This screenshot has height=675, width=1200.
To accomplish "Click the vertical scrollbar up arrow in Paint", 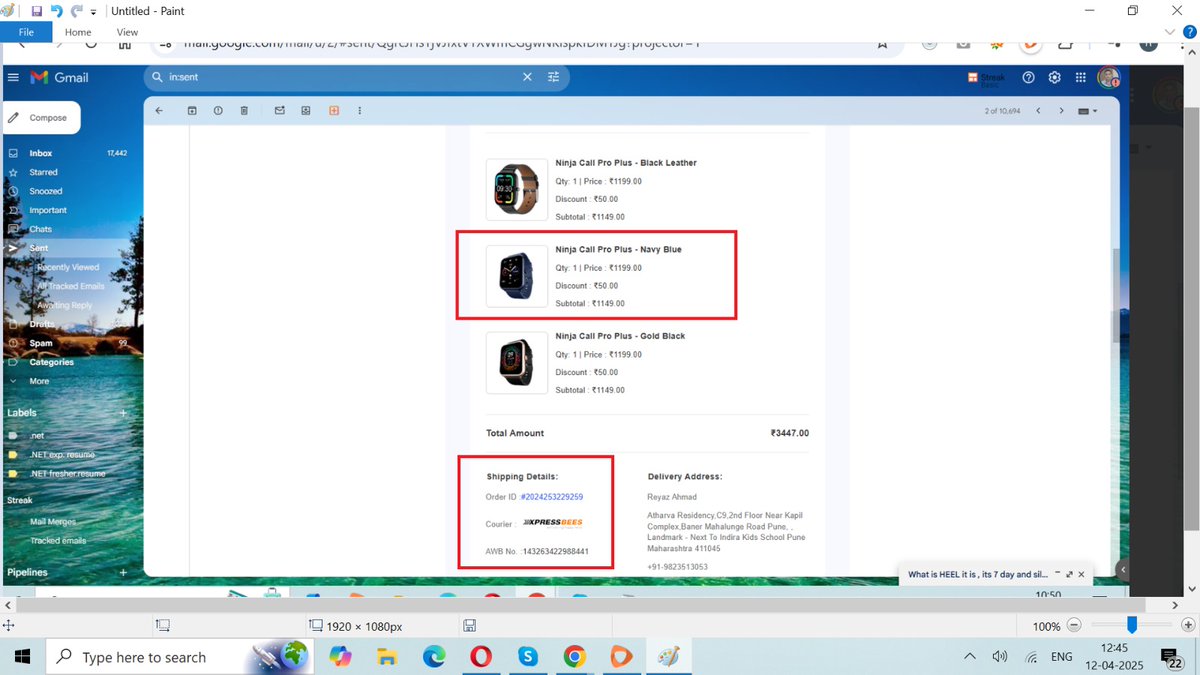I will [1191, 53].
